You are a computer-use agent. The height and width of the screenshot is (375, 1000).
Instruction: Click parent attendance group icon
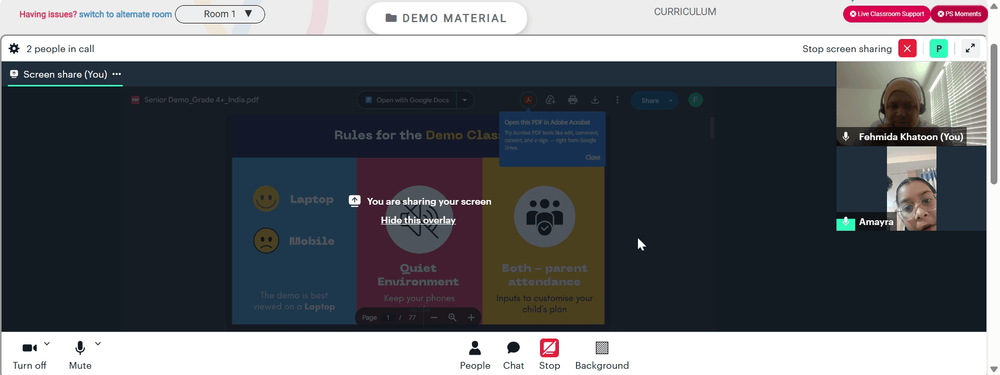coord(544,217)
